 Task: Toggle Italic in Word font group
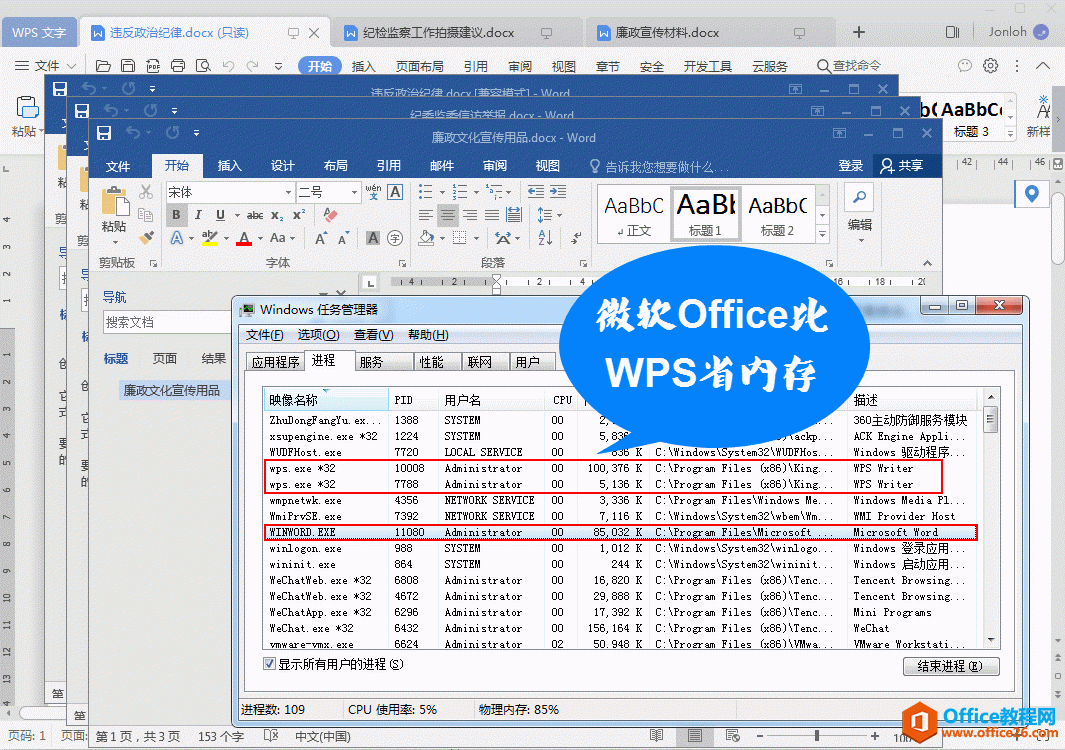[198, 215]
